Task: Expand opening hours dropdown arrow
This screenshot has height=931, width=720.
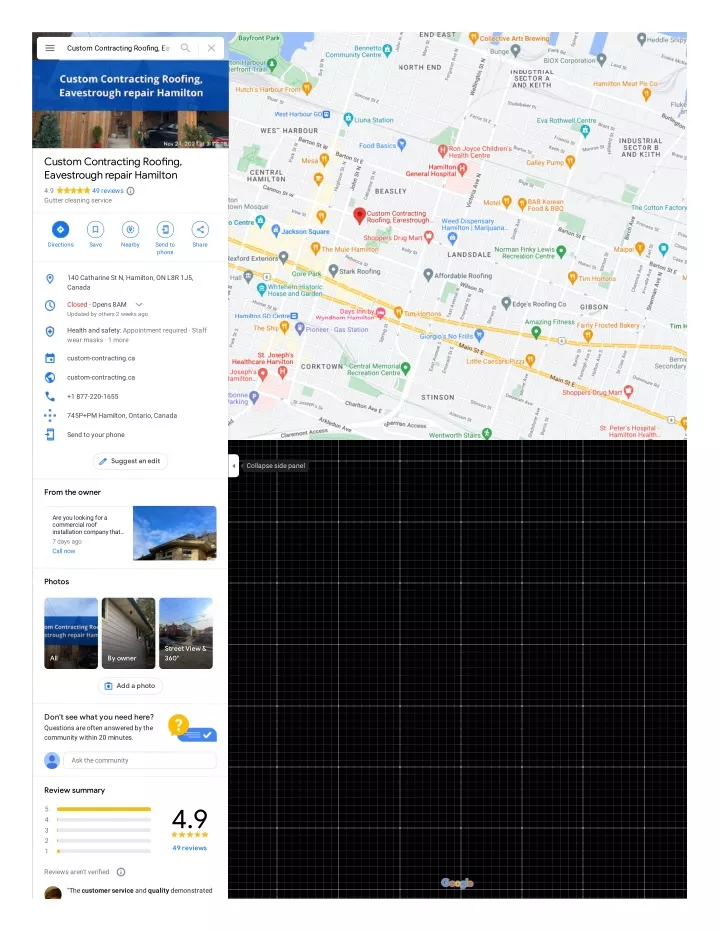Action: tap(139, 304)
